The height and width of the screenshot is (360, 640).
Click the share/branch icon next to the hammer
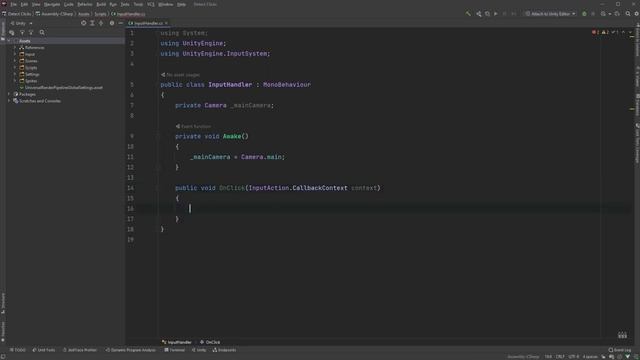(x=478, y=14)
